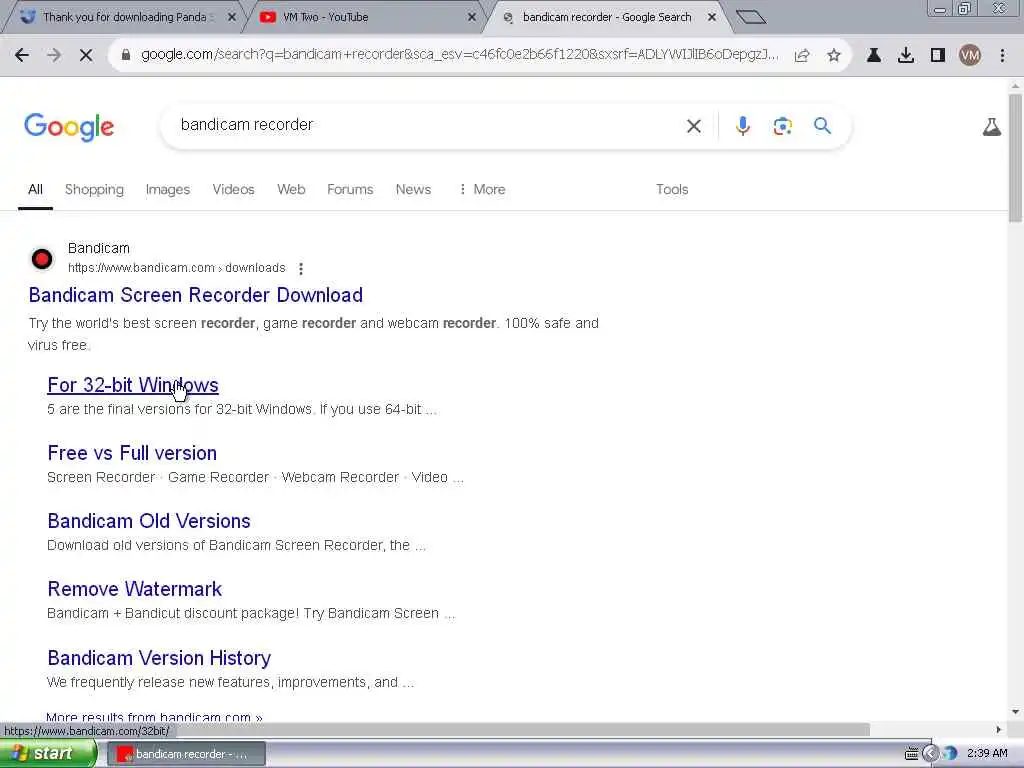Viewport: 1024px width, 768px height.
Task: Click the horizontal scrollbar right arrow
Action: point(999,729)
